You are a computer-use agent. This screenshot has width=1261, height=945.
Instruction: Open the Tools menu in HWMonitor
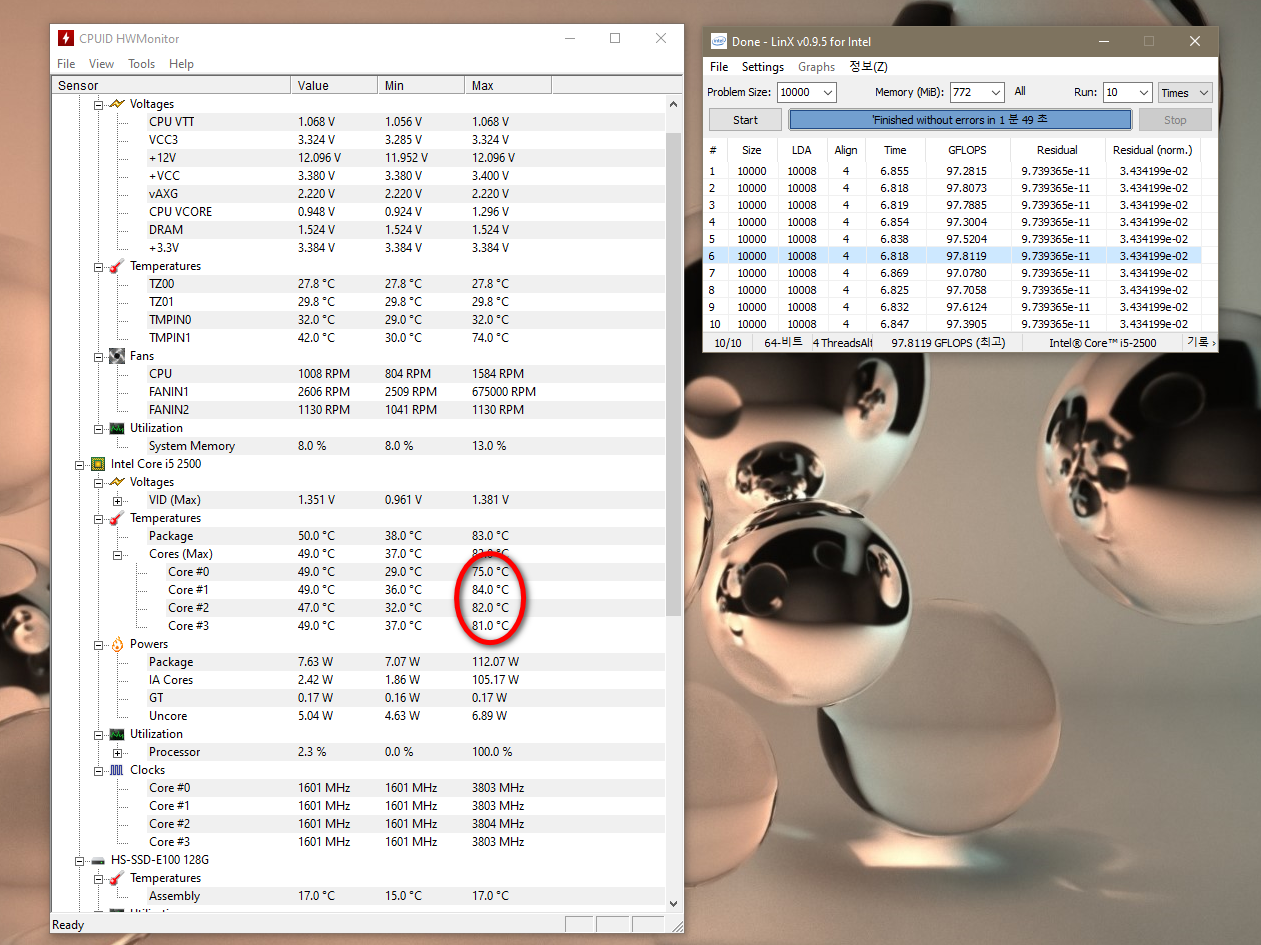141,64
